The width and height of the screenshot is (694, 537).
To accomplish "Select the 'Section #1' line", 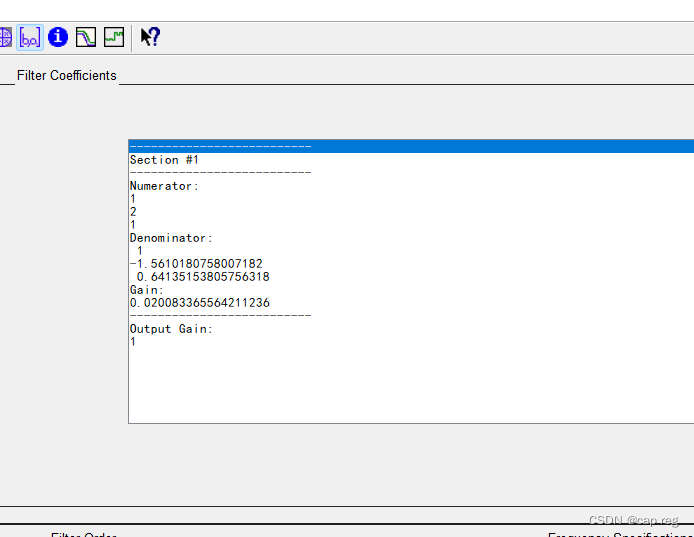I will click(164, 160).
